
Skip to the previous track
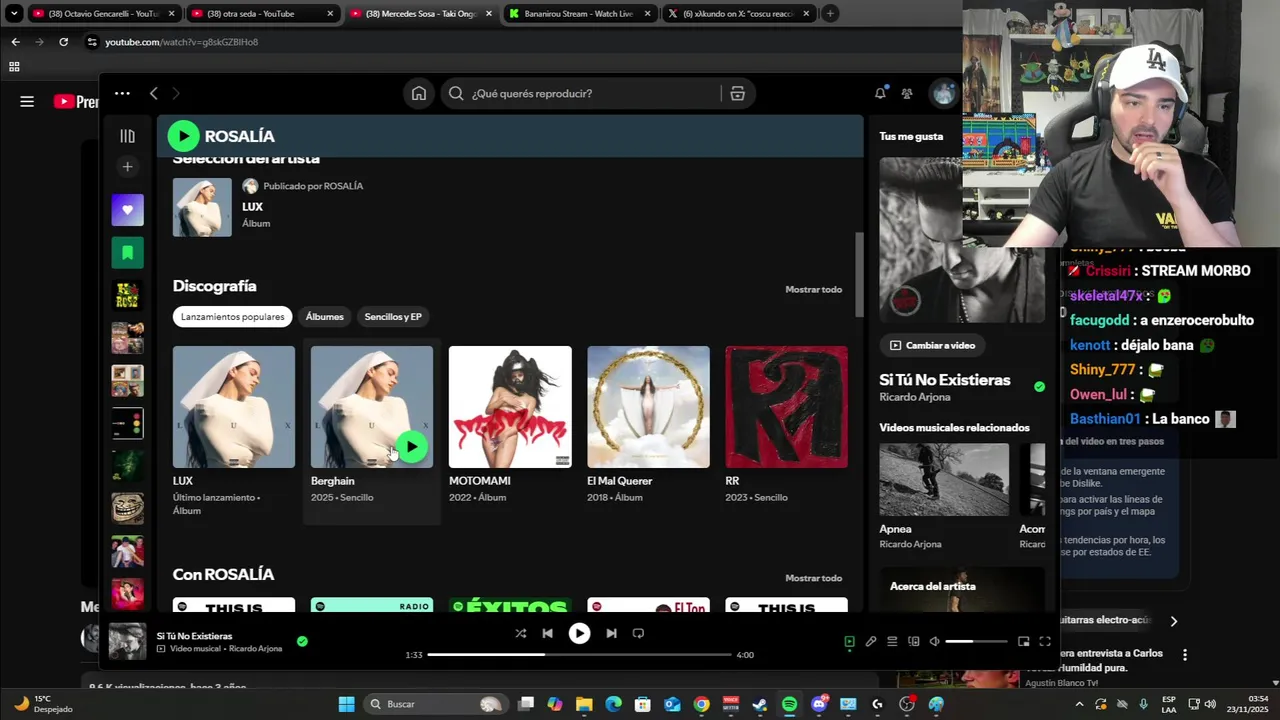click(x=547, y=633)
